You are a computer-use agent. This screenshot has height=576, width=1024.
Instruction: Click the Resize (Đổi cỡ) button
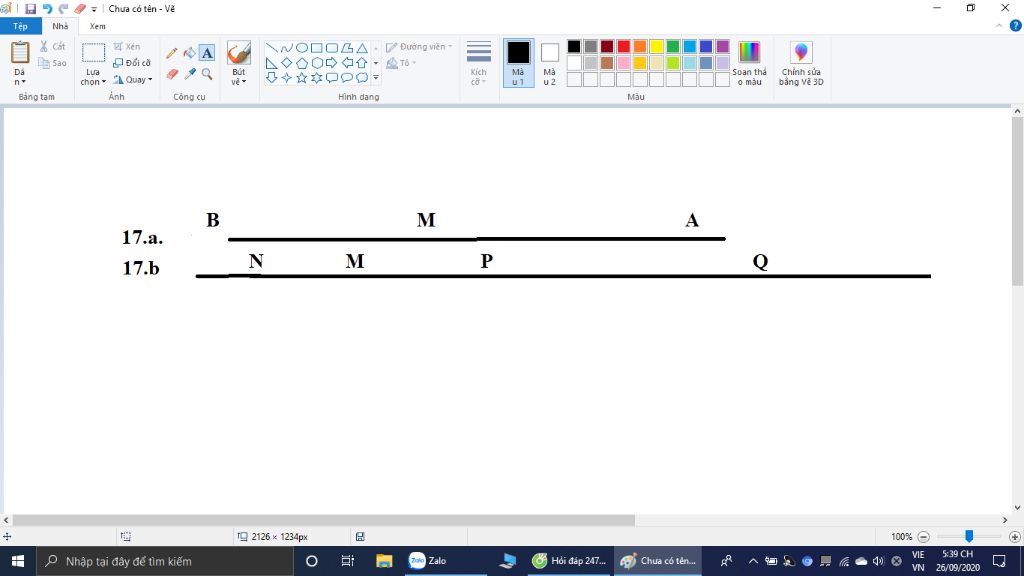132,63
